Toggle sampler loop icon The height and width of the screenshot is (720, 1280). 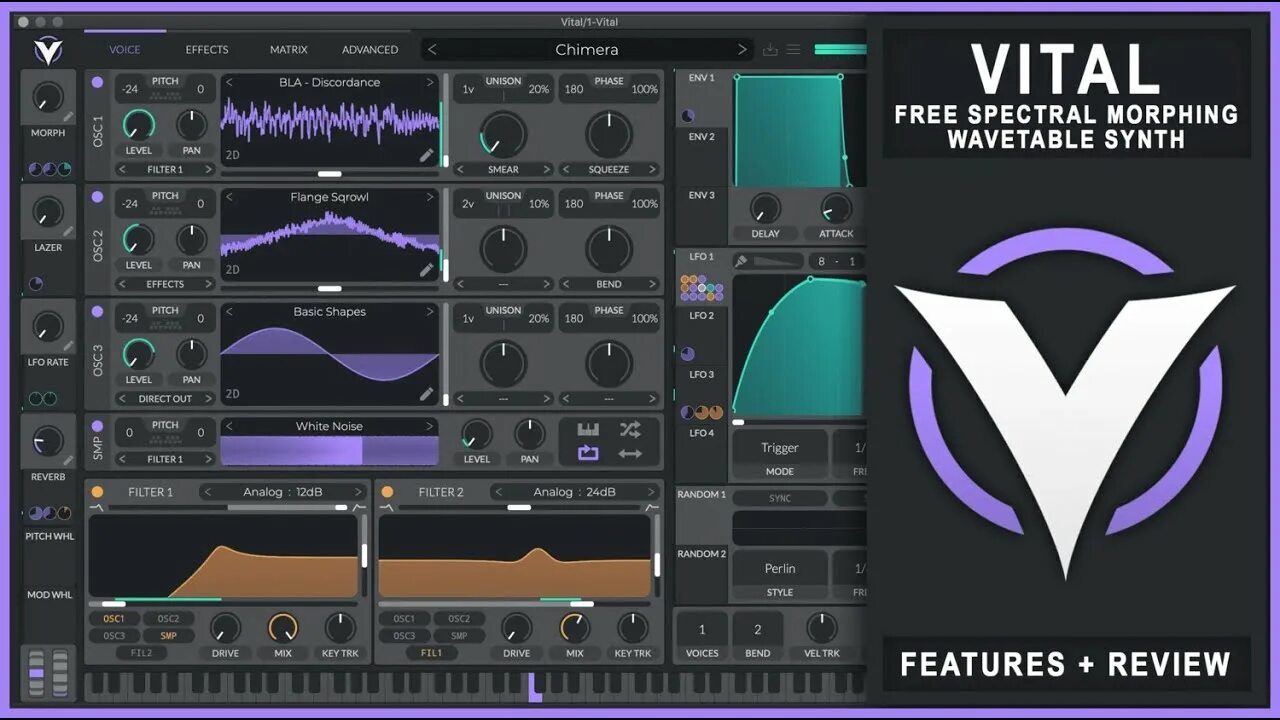[588, 453]
